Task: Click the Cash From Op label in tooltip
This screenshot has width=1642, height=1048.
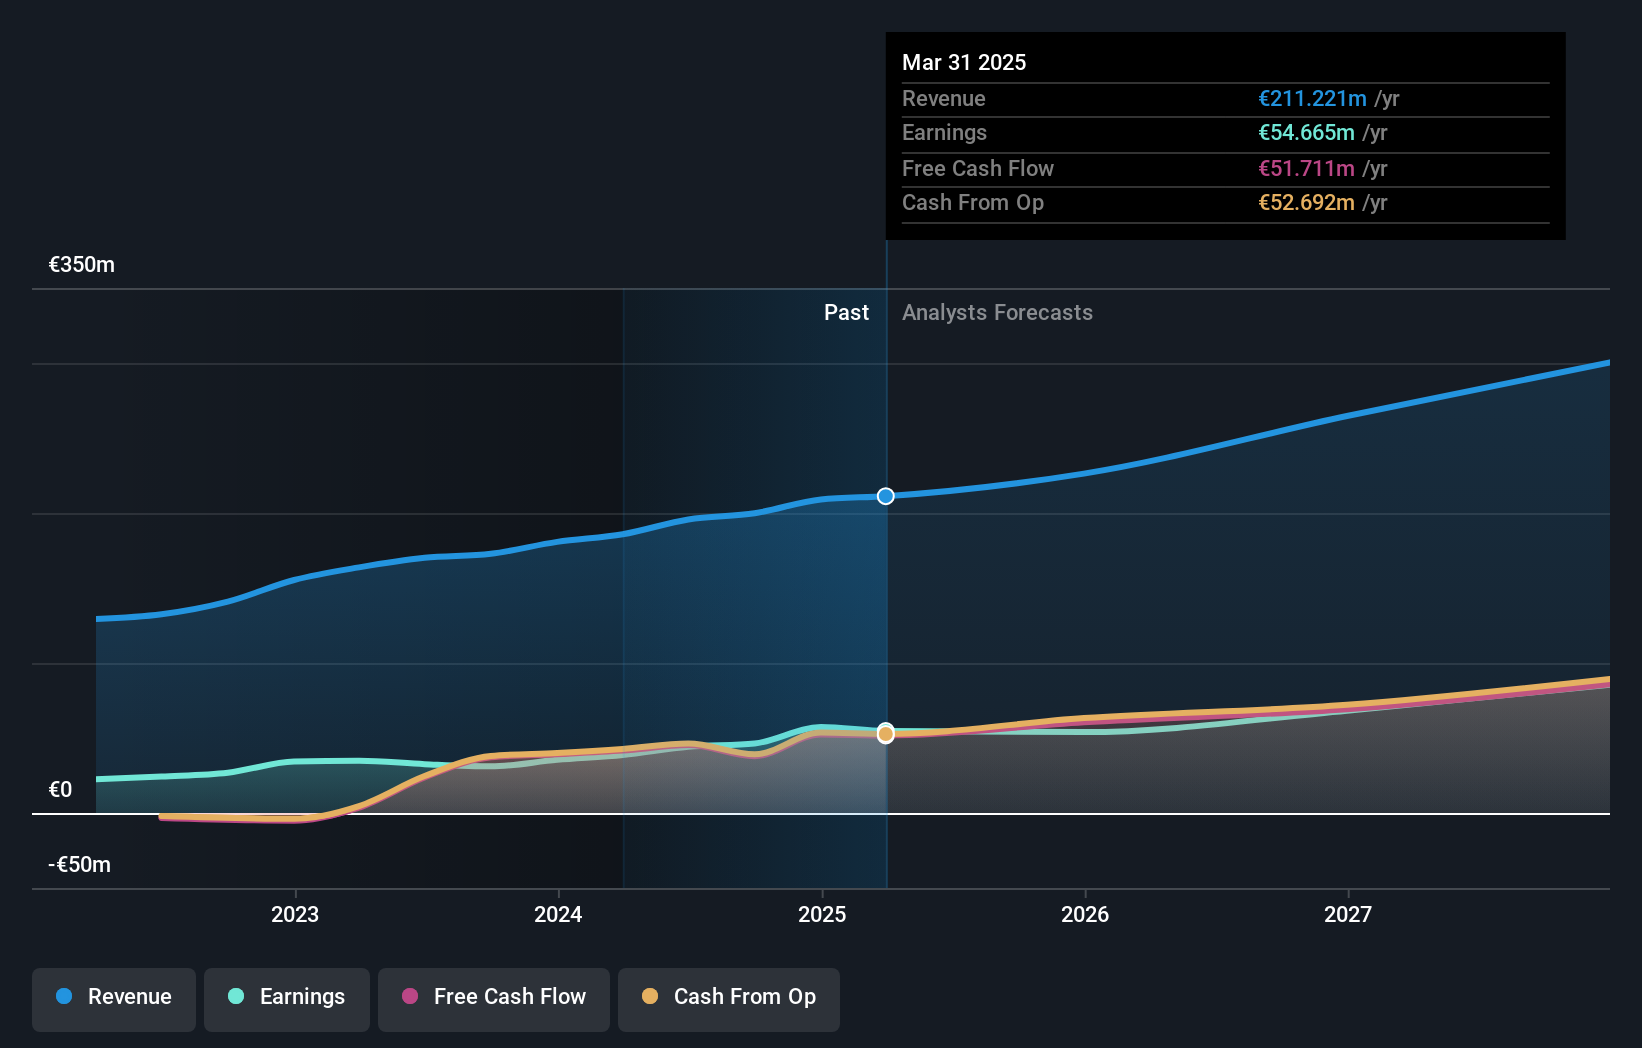Action: click(973, 203)
